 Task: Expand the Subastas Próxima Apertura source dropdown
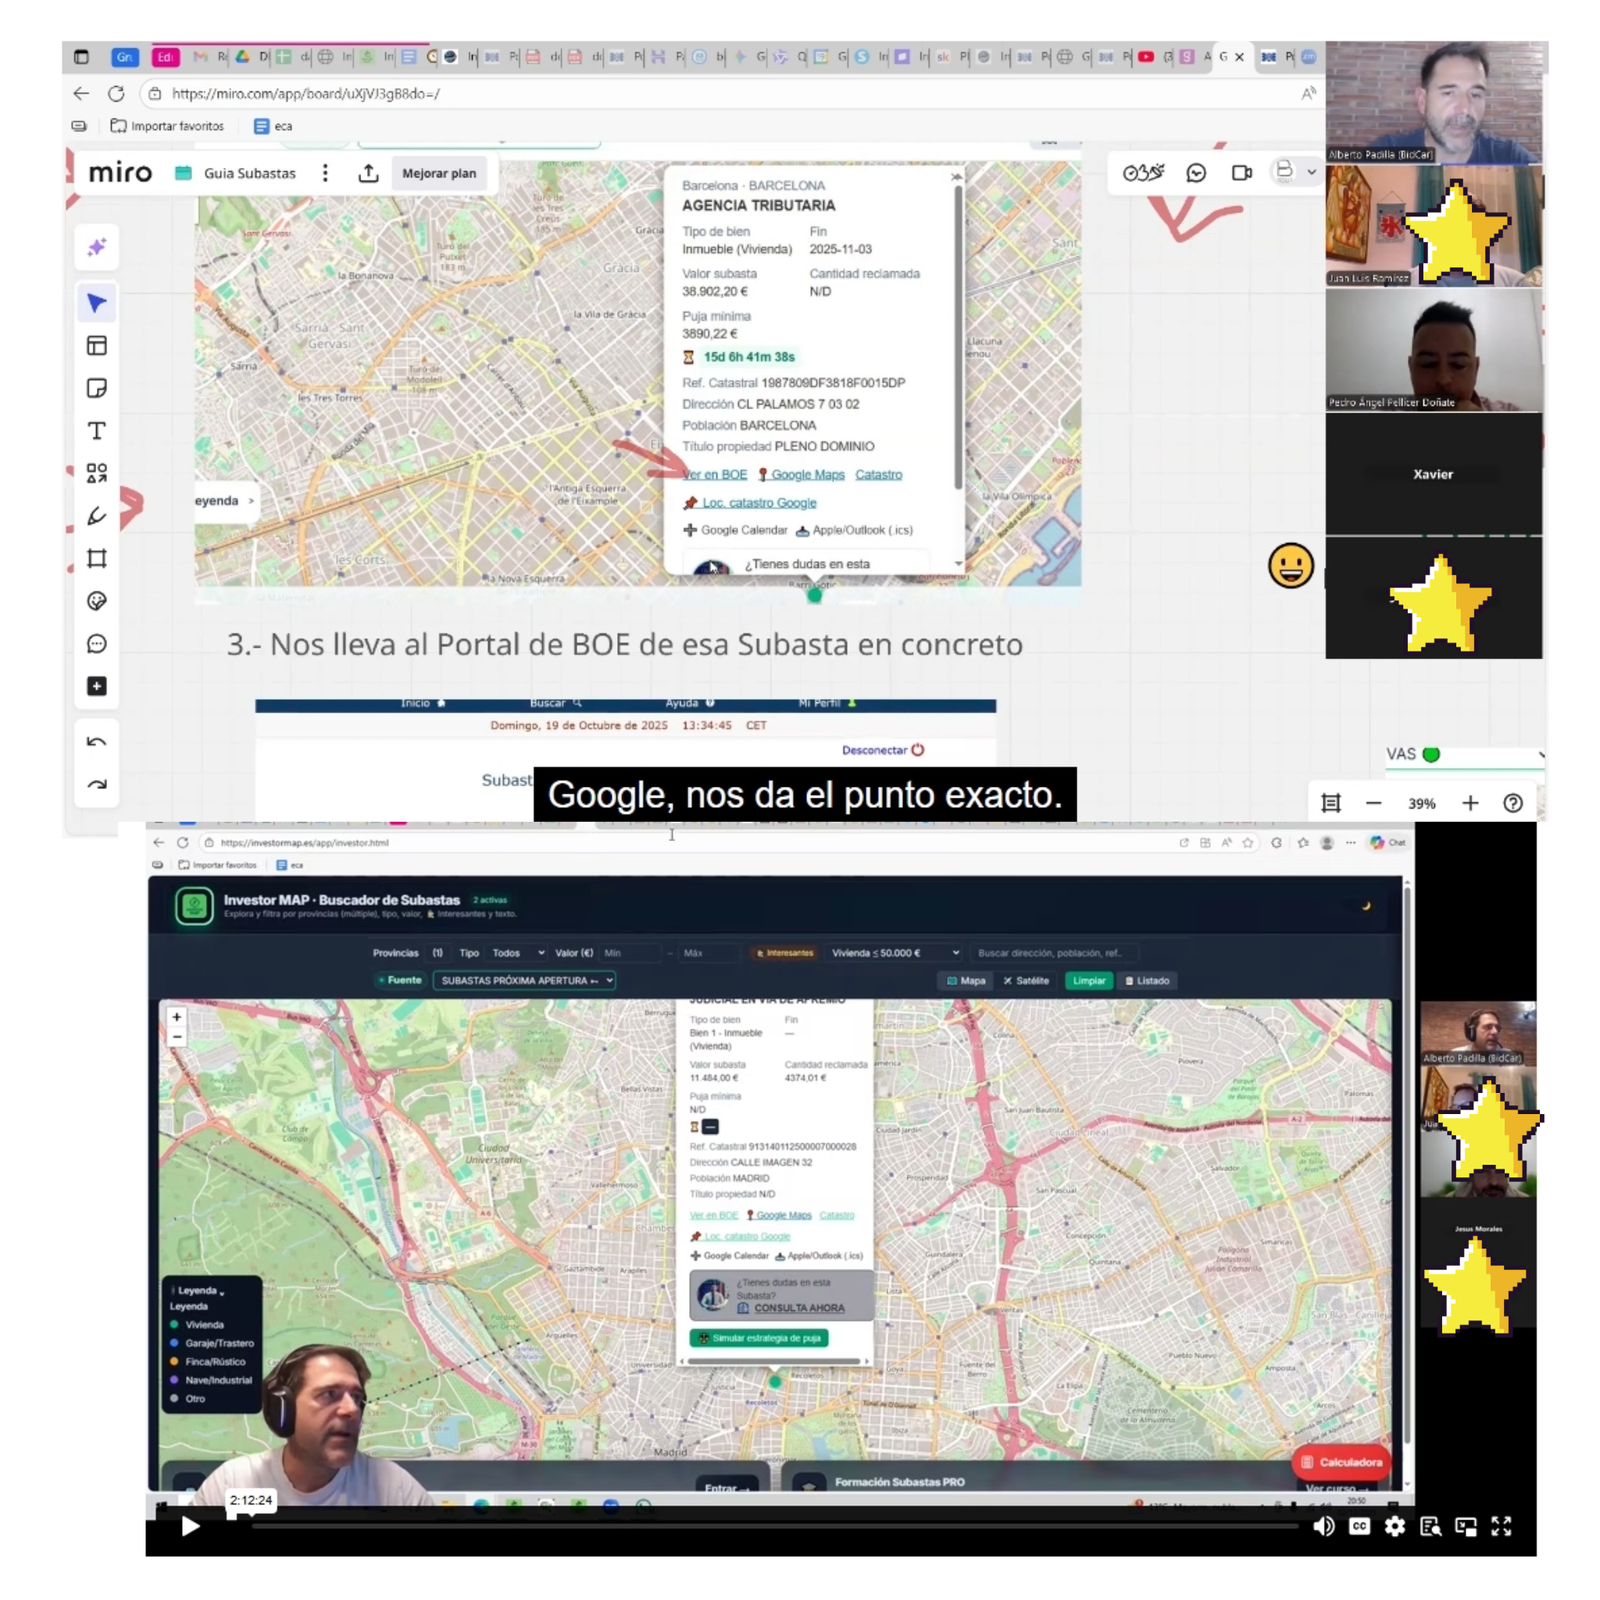point(525,981)
